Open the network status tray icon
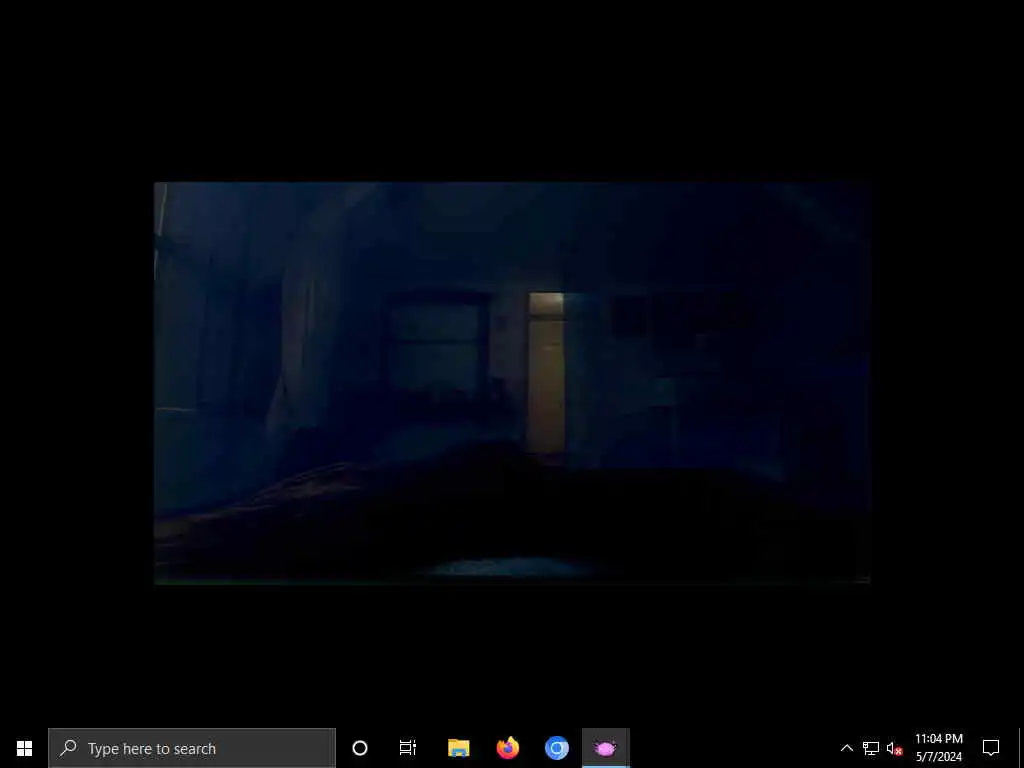1024x768 pixels. (871, 748)
